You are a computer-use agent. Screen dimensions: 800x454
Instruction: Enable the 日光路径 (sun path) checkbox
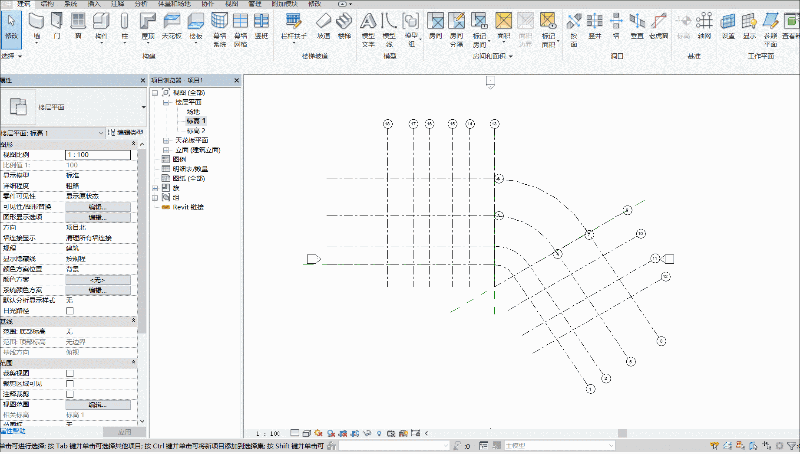point(70,311)
